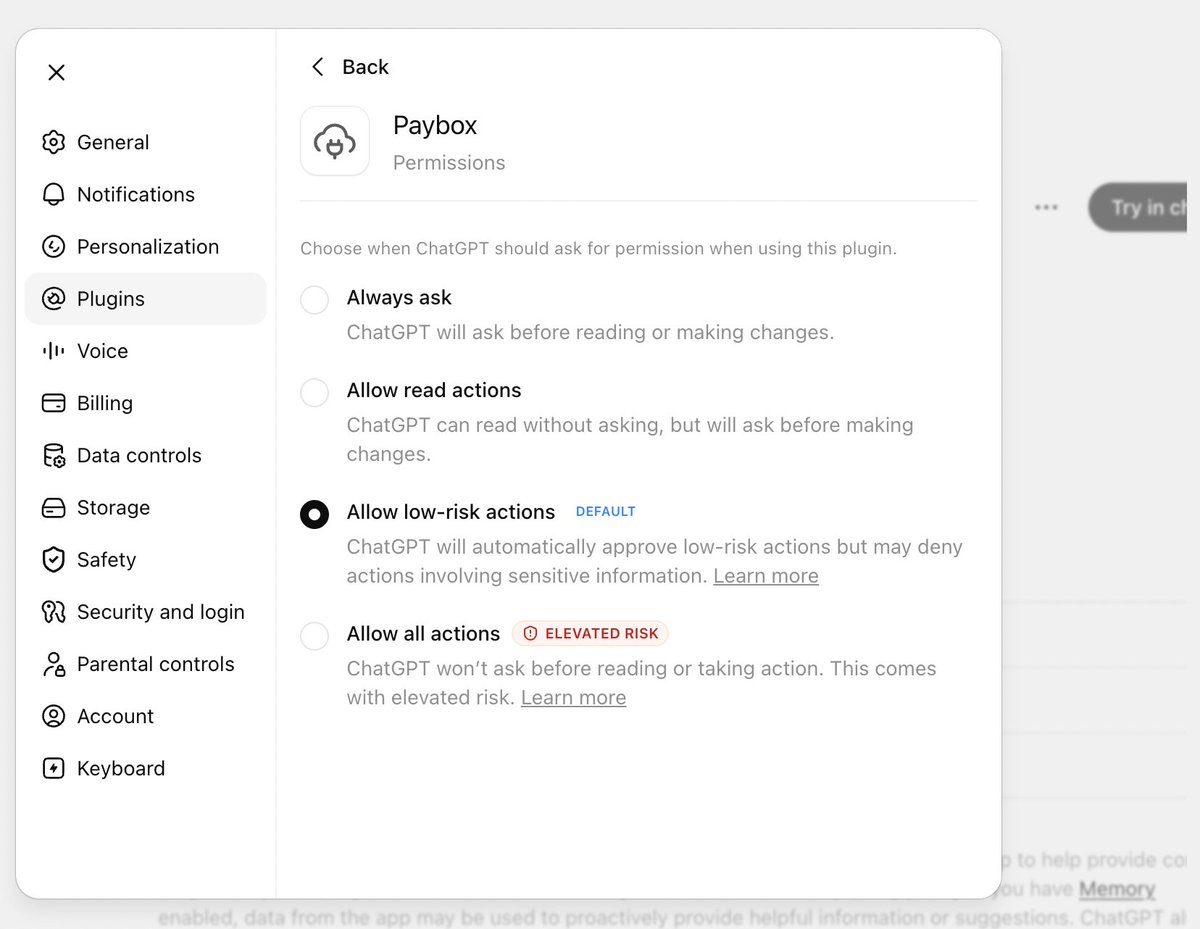Go to Parental controls settings
The image size is (1200, 929).
pyautogui.click(x=145, y=664)
